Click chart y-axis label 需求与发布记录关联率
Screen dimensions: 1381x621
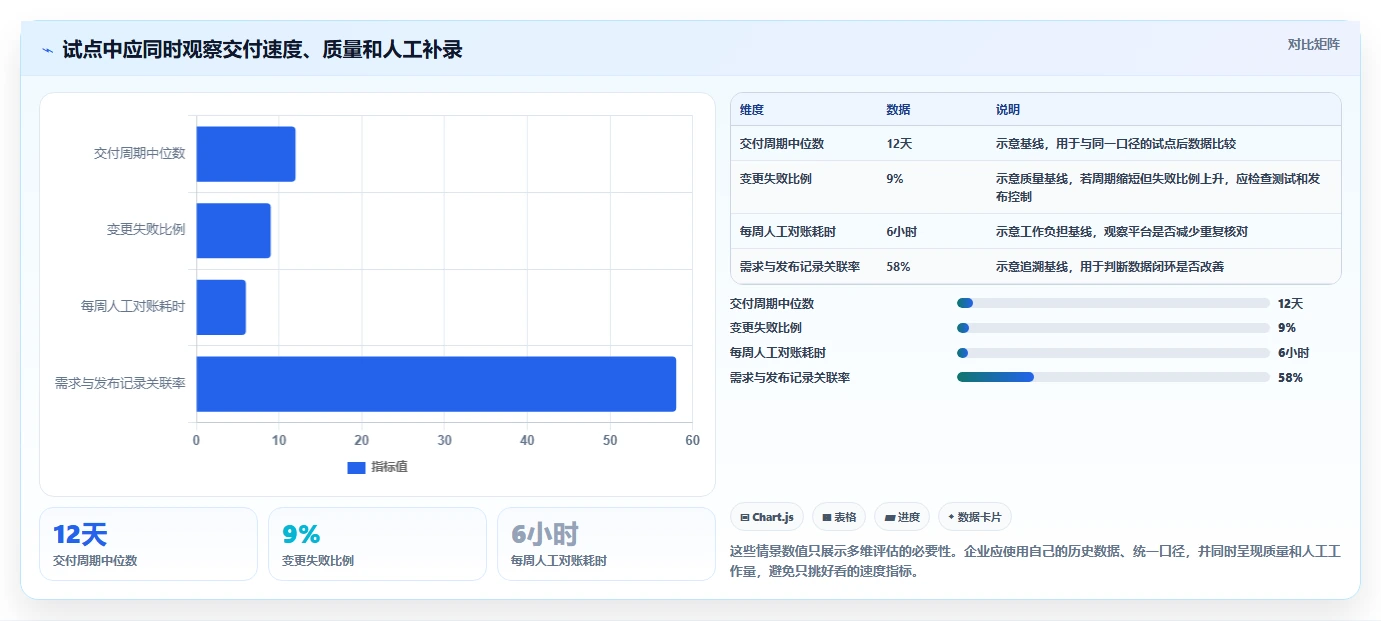(120, 383)
